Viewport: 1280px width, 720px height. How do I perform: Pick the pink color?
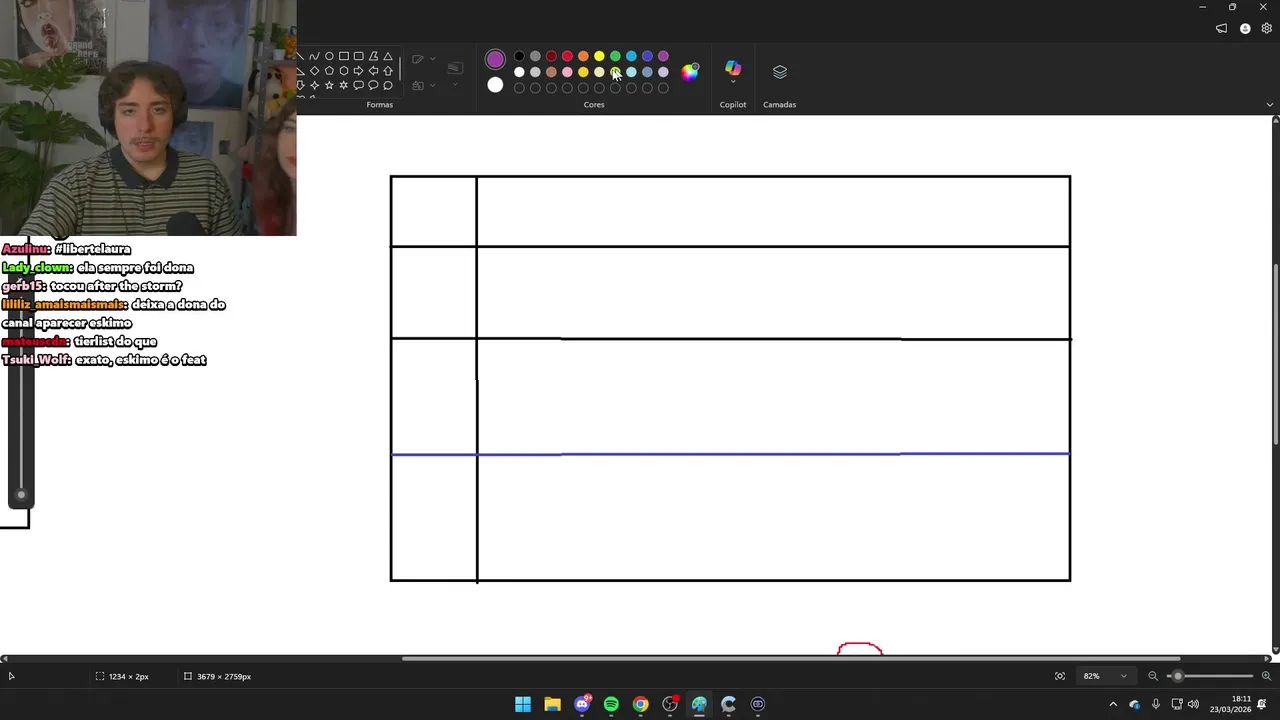pos(567,72)
